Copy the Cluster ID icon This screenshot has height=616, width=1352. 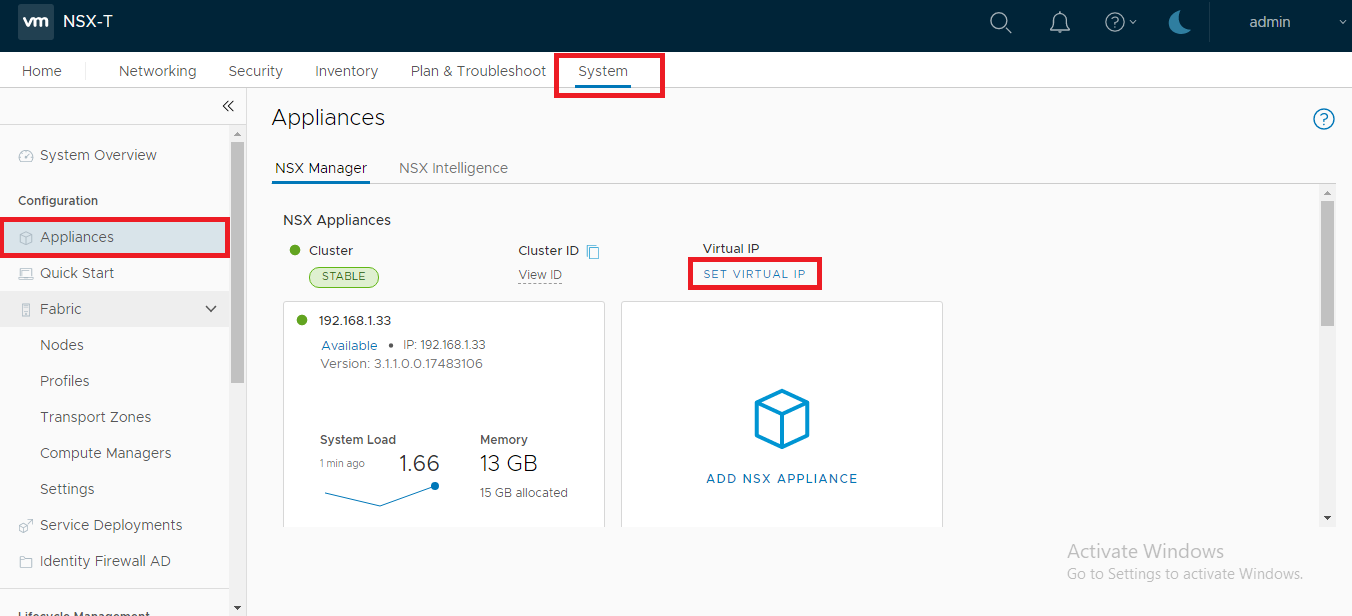(593, 252)
